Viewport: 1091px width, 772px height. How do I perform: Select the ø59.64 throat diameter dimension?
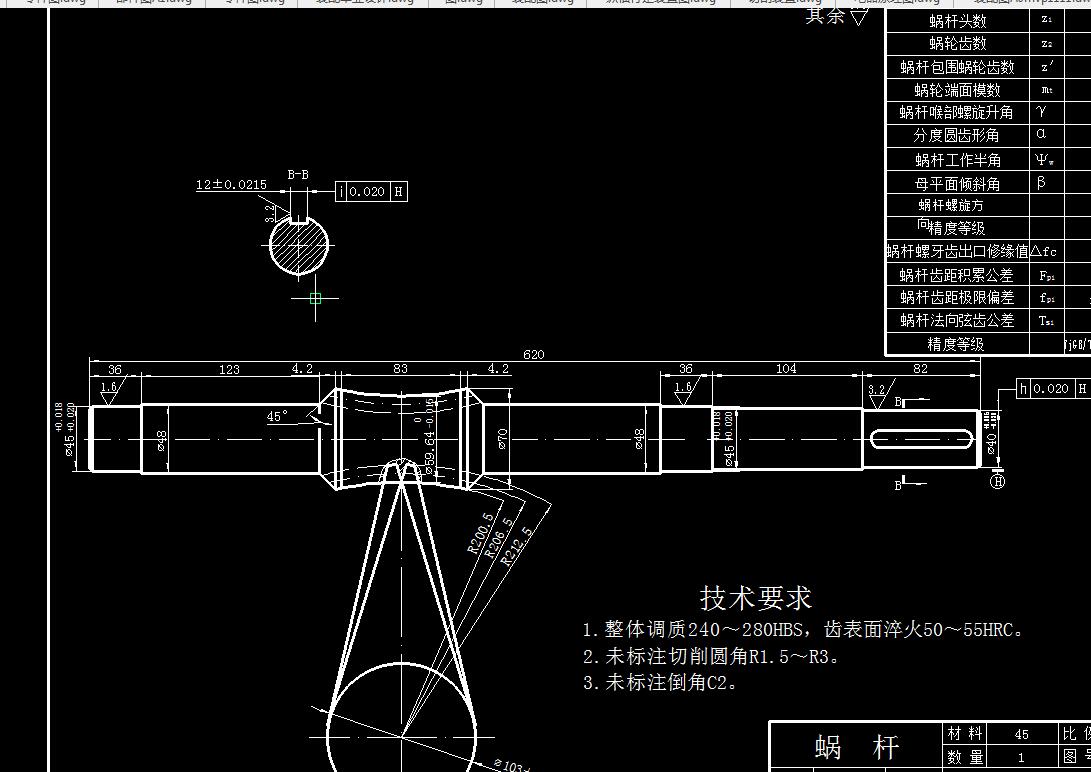tap(429, 453)
